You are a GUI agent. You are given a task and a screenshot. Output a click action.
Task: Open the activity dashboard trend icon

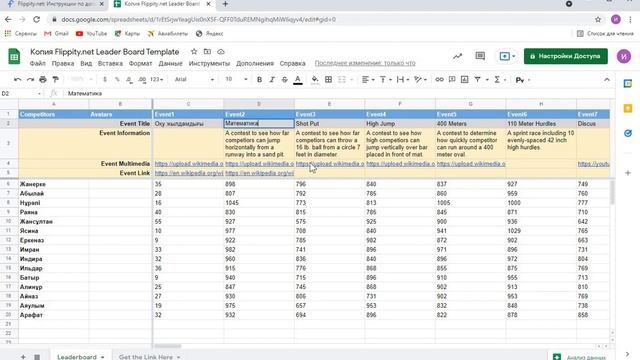pyautogui.click(x=458, y=56)
